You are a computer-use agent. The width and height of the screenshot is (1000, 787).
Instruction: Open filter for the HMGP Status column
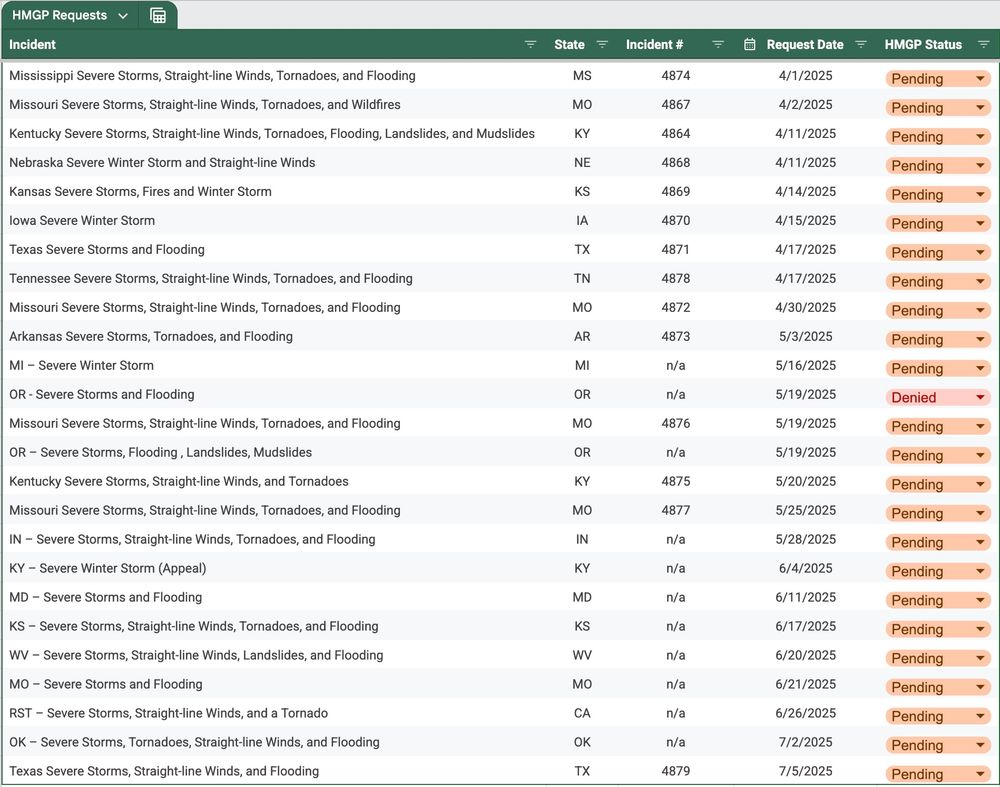coord(983,45)
